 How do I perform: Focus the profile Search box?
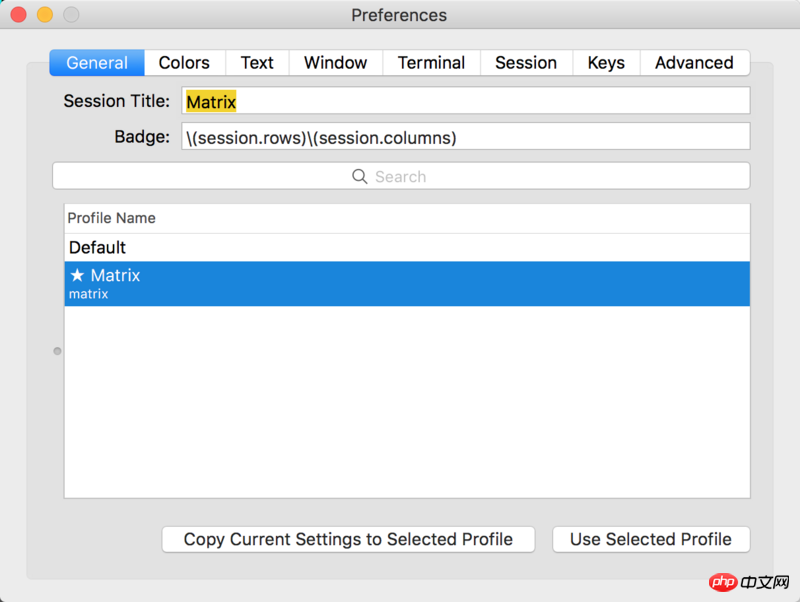(401, 176)
